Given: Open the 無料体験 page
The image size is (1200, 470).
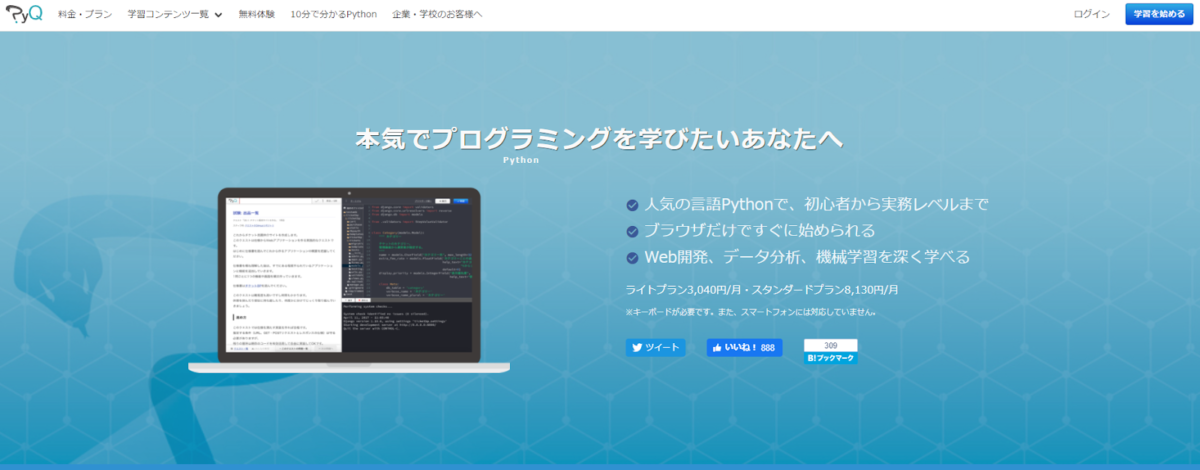Looking at the screenshot, I should [256, 14].
